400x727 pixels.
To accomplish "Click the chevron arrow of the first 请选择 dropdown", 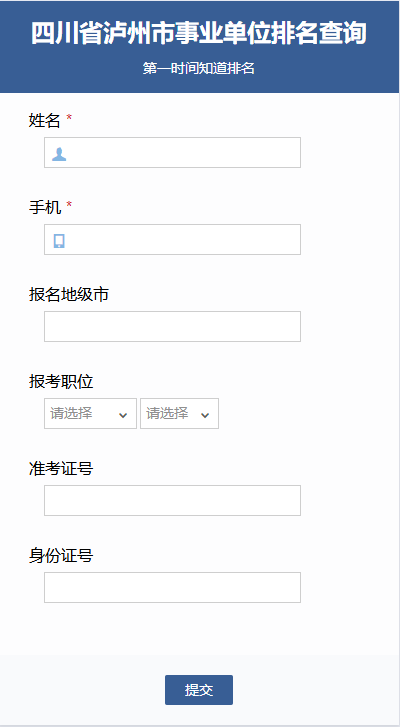I will pyautogui.click(x=123, y=415).
